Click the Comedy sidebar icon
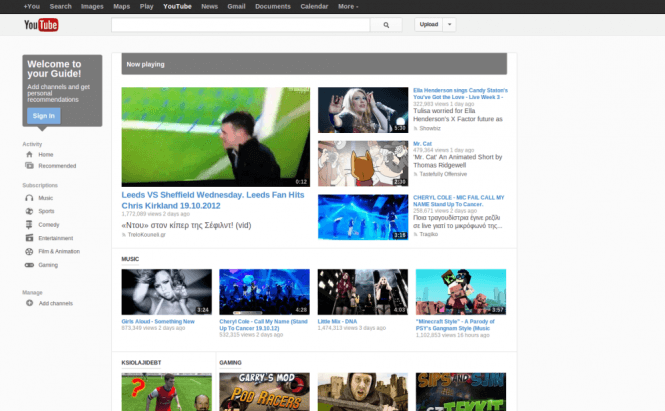 pyautogui.click(x=29, y=224)
